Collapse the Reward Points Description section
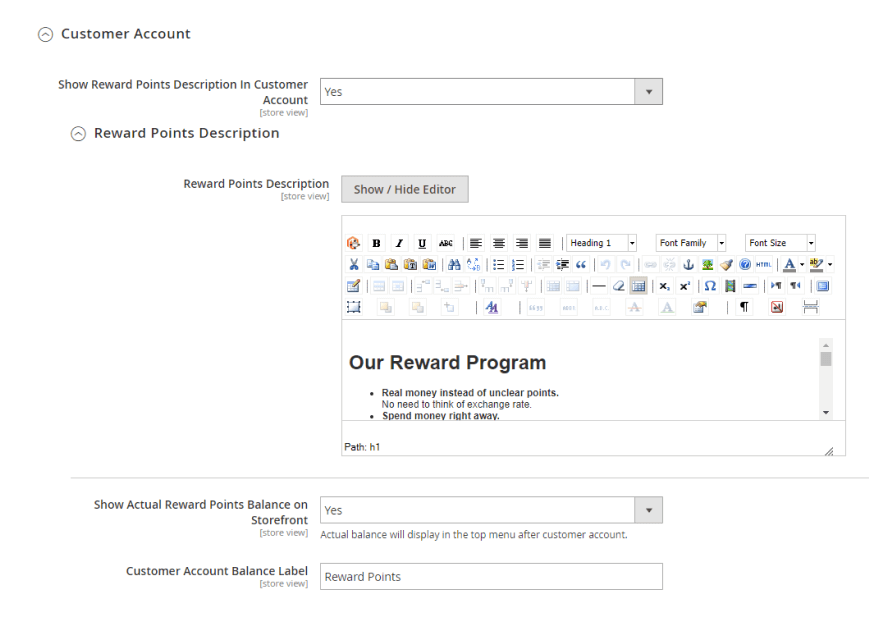The height and width of the screenshot is (635, 887). pos(78,133)
